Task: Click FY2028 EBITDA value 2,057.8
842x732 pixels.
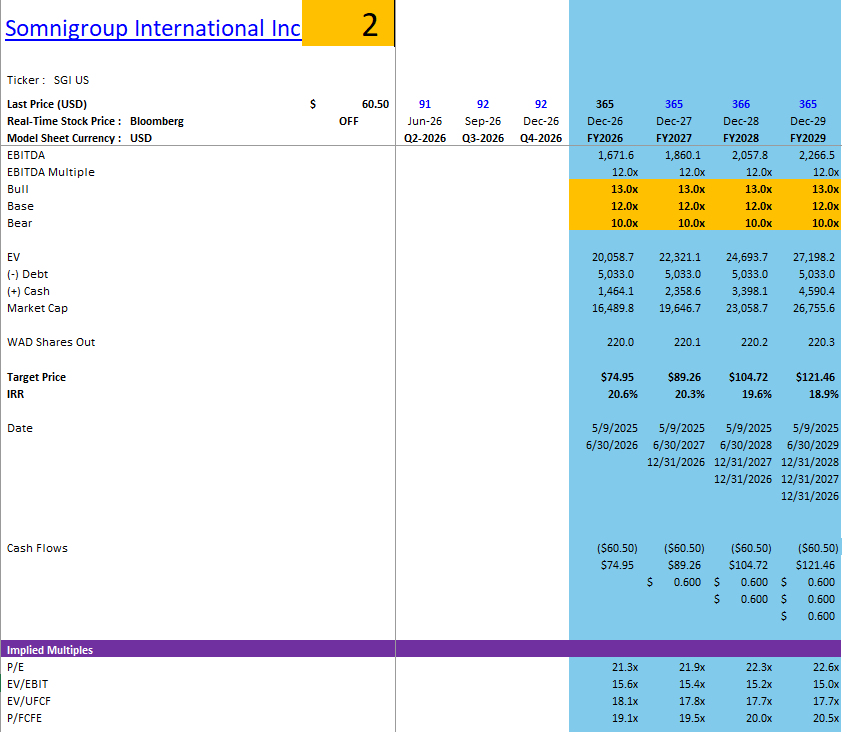Action: (750, 155)
